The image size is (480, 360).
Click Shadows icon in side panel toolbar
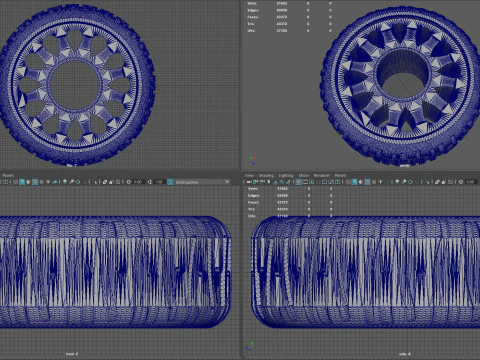point(387,182)
